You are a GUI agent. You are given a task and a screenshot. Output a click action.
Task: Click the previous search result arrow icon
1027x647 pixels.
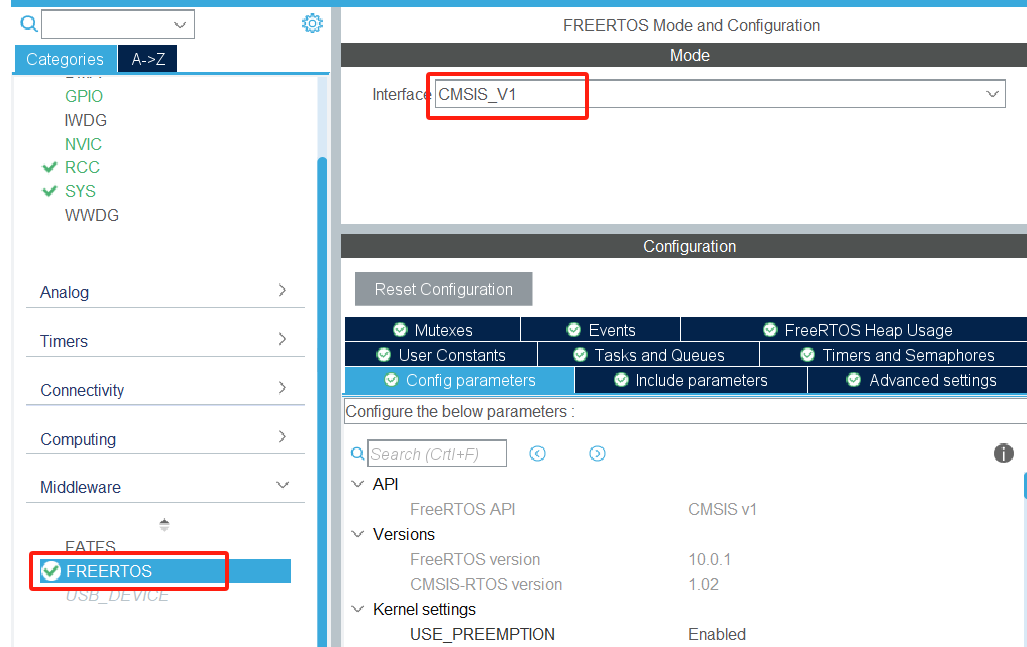click(x=537, y=453)
